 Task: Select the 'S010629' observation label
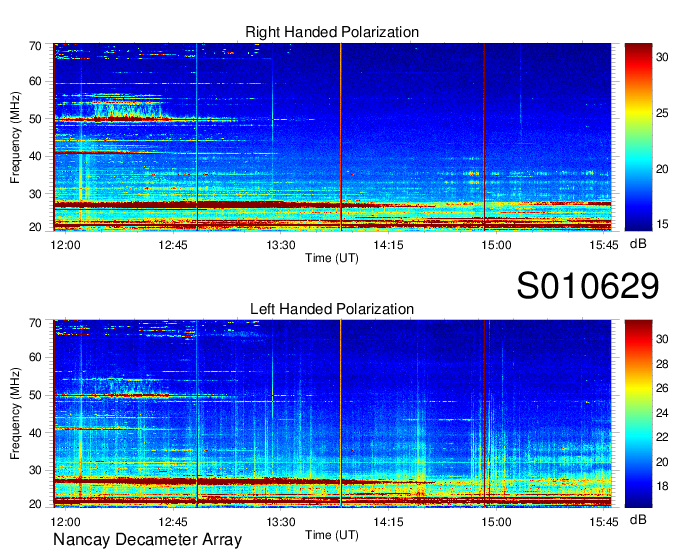pyautogui.click(x=588, y=286)
